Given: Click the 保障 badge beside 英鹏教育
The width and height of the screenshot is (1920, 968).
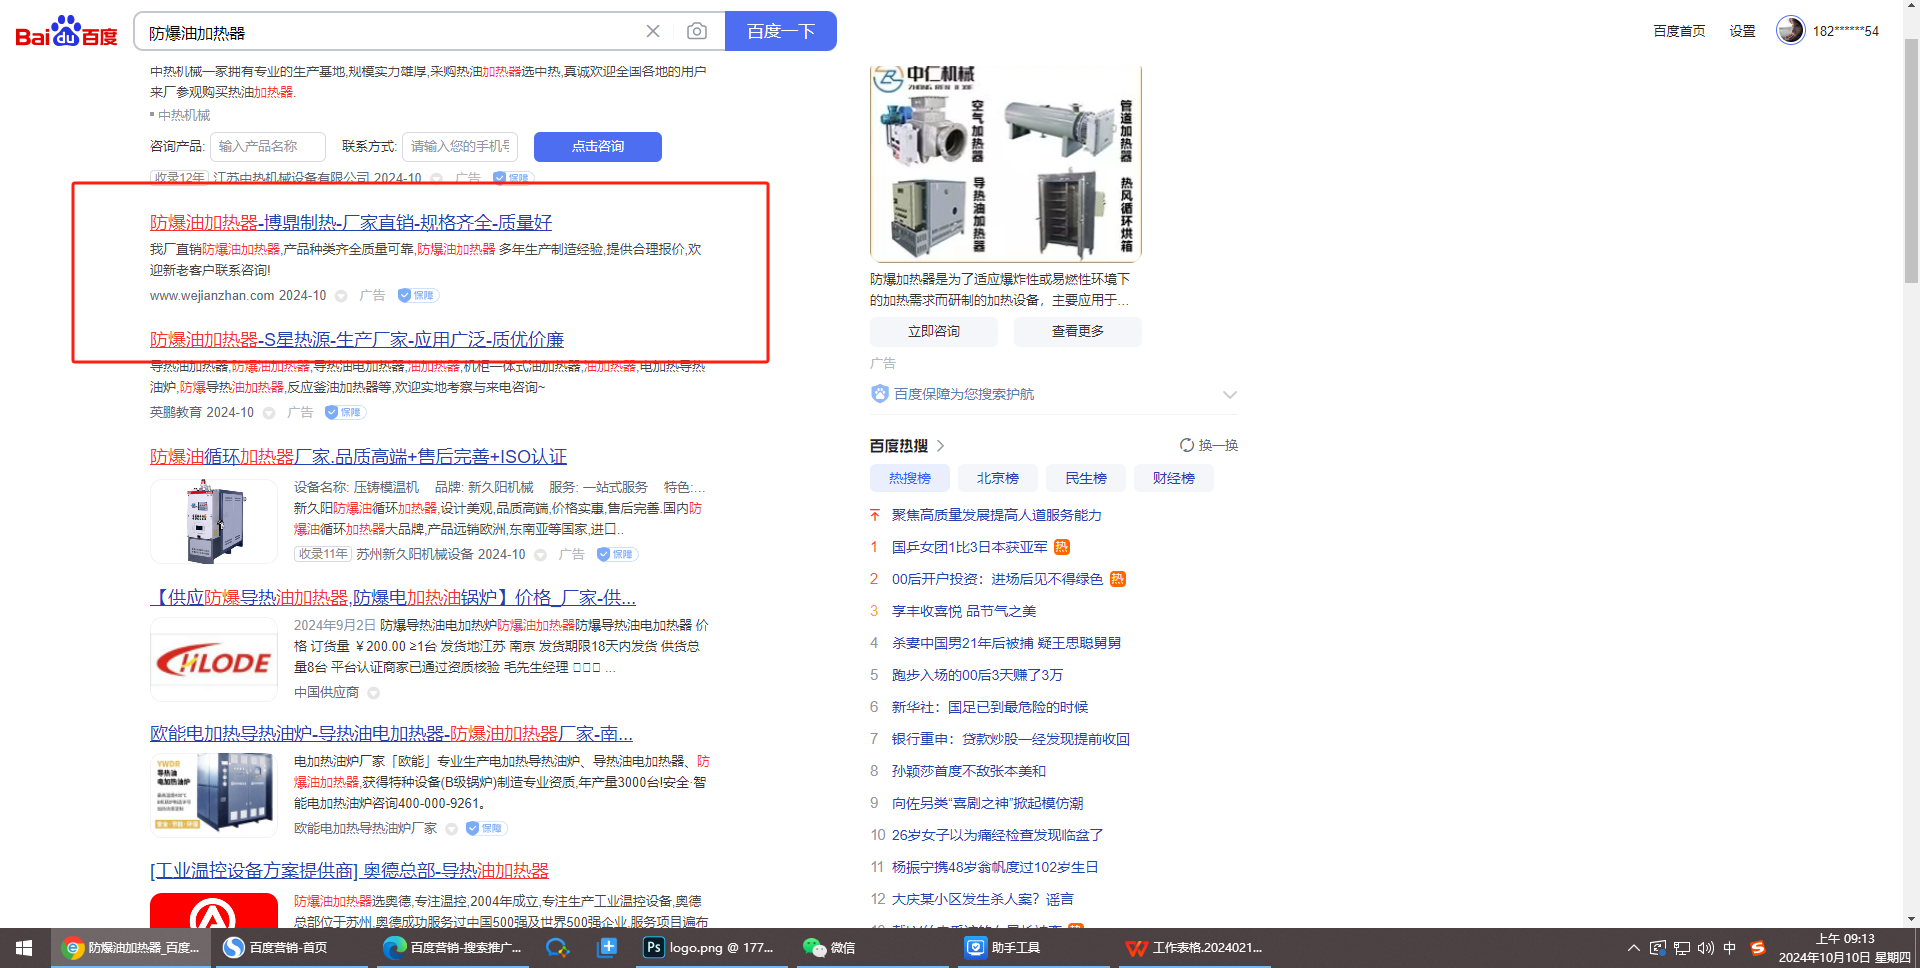Looking at the screenshot, I should [345, 412].
